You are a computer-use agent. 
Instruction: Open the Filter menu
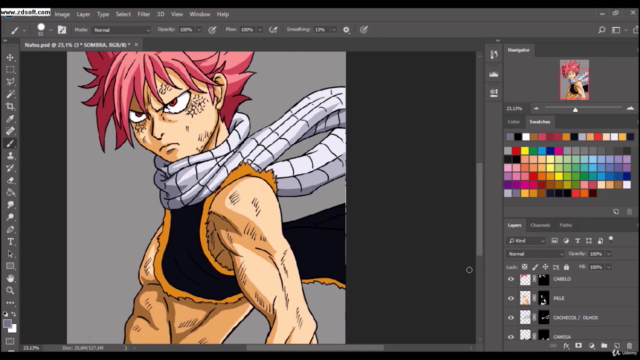144,14
